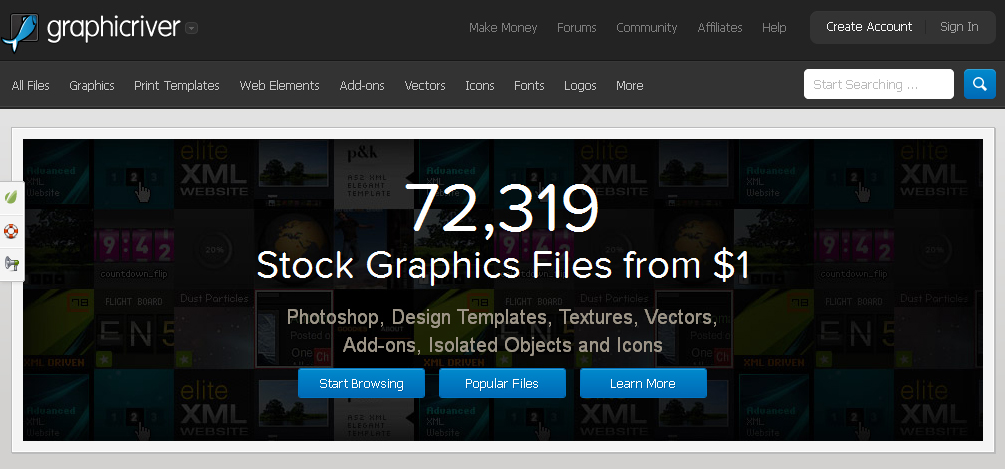Select All Files category
Viewport: 1005px width, 469px height.
coord(30,85)
